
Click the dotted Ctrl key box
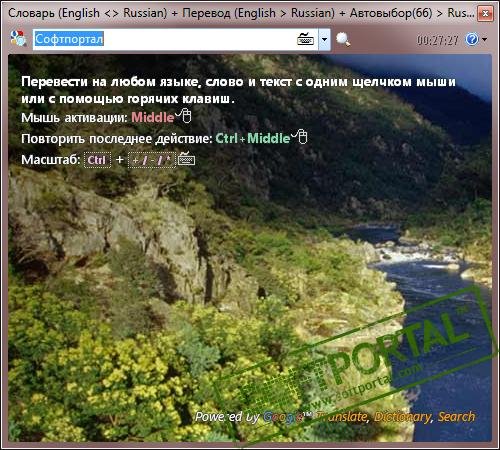pos(97,160)
